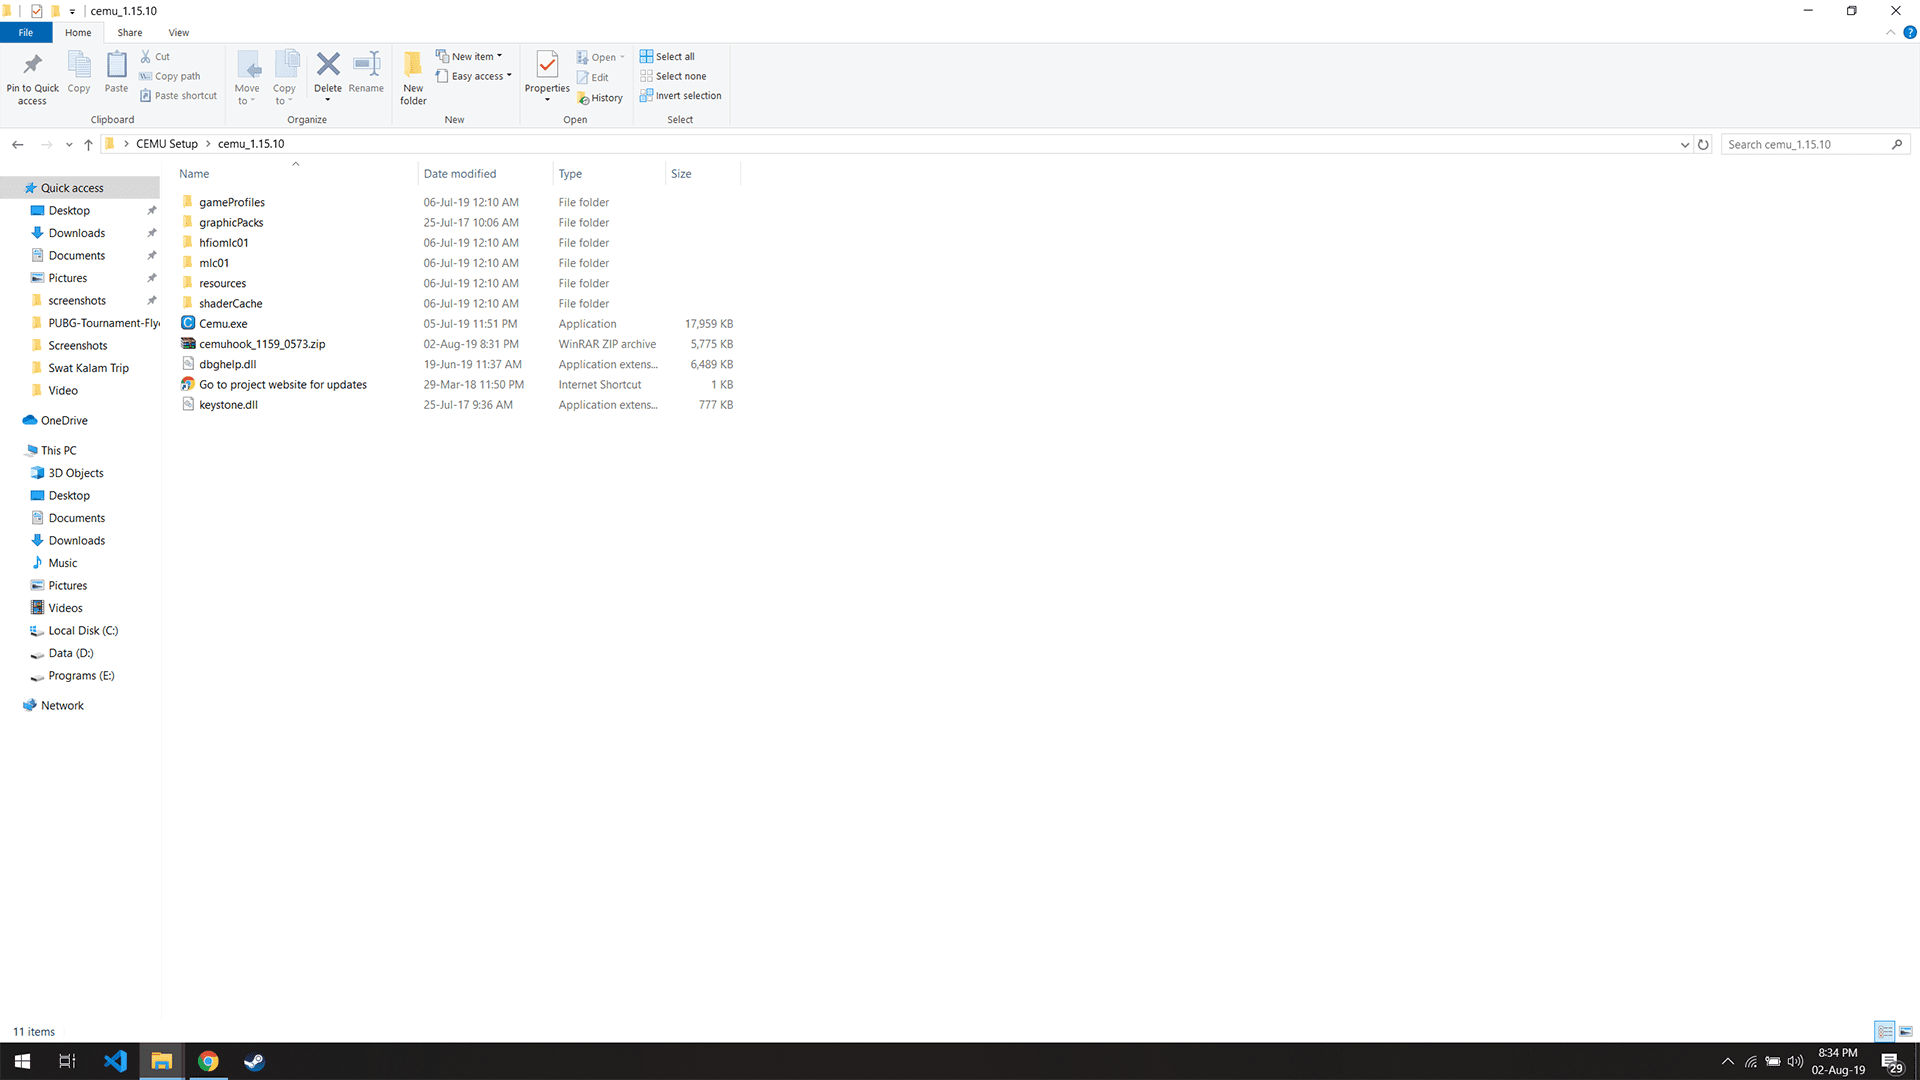
Task: Sort by Date modified column header
Action: tap(460, 174)
